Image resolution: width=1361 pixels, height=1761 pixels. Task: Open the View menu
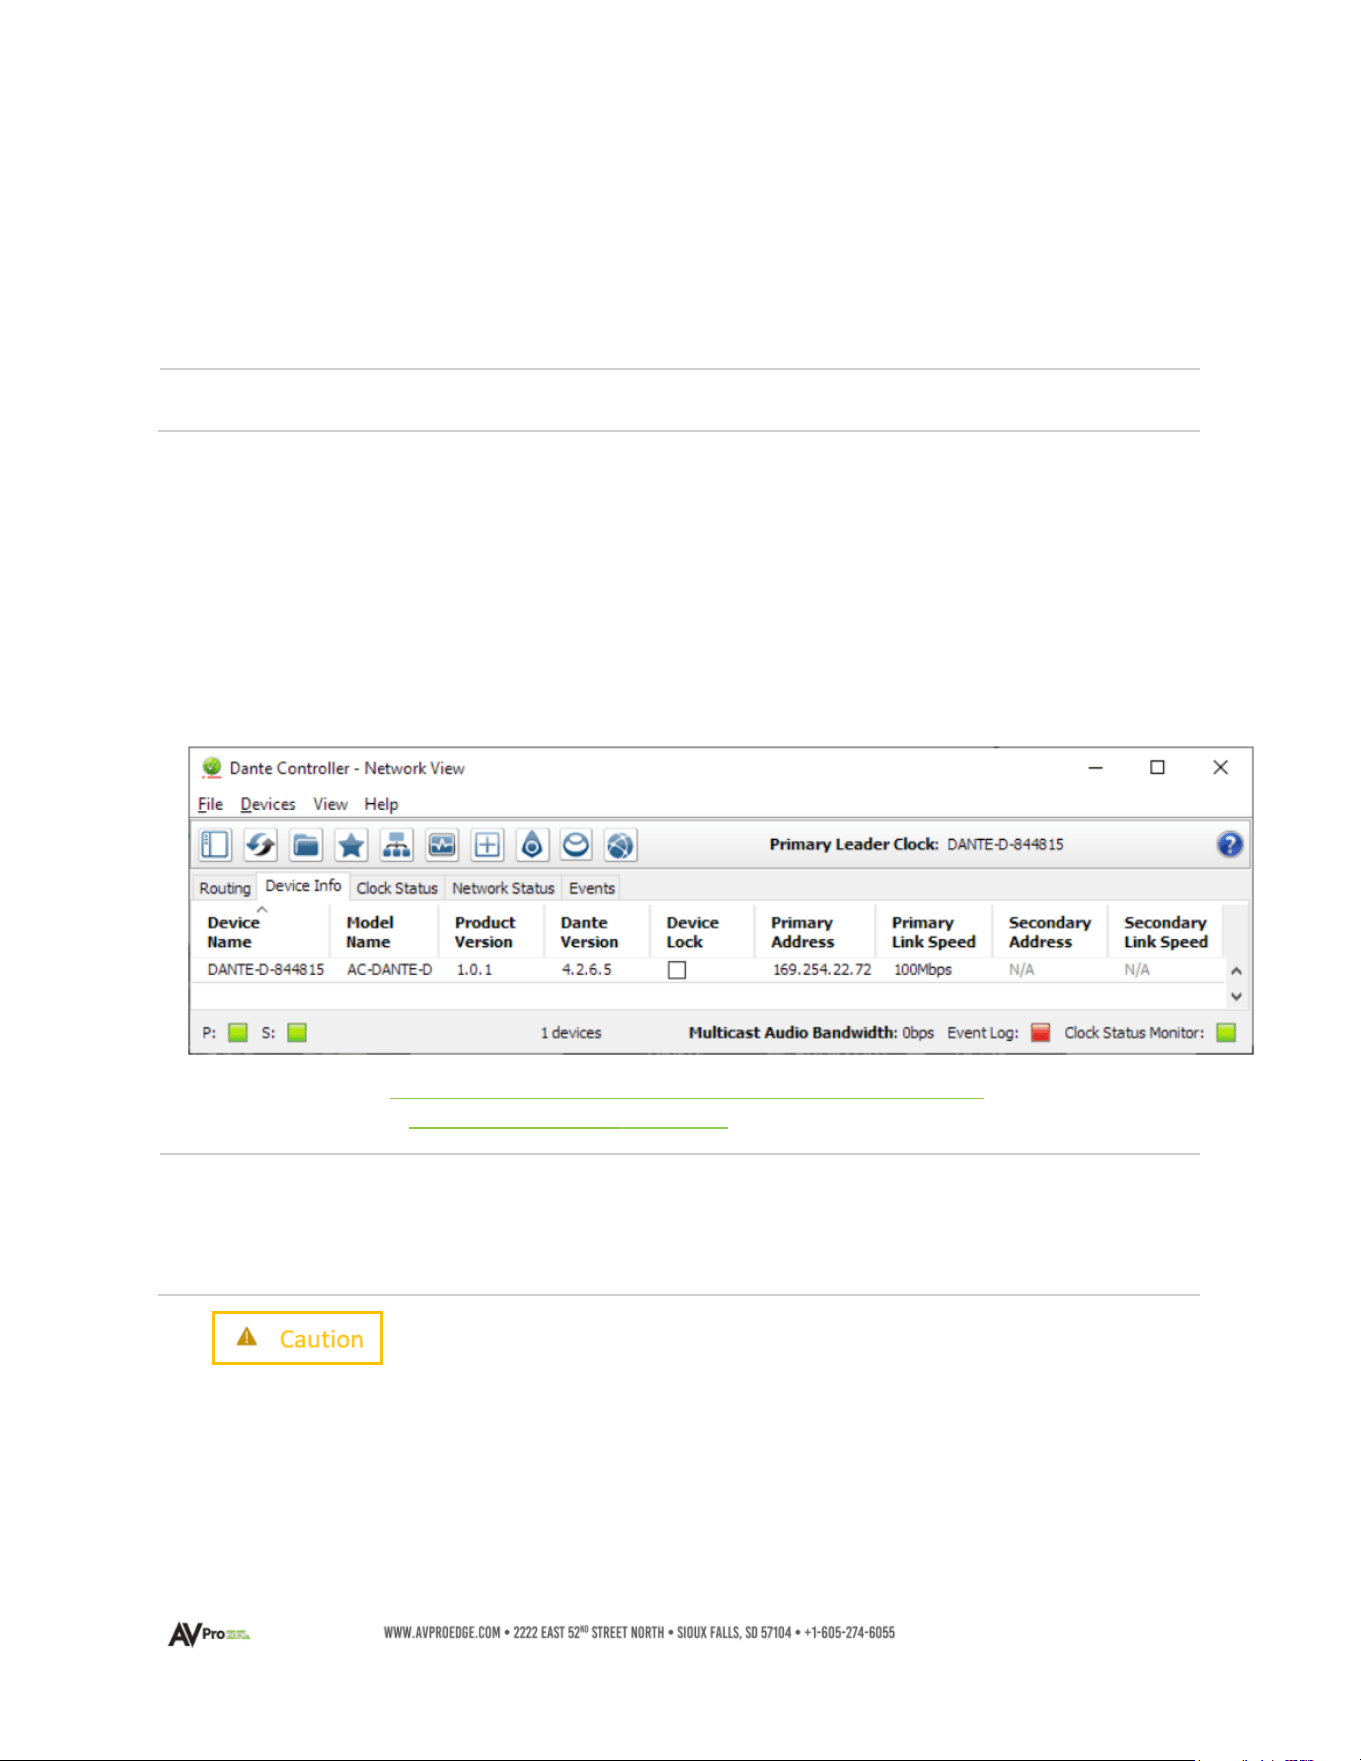point(330,804)
